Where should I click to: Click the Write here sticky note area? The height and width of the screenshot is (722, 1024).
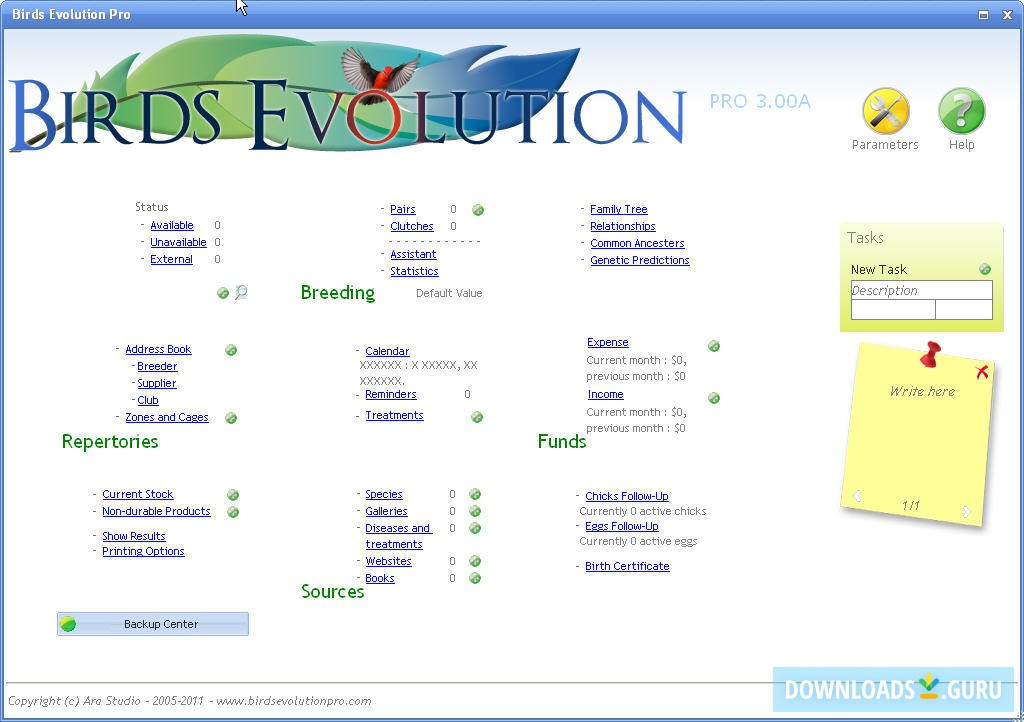(x=922, y=392)
